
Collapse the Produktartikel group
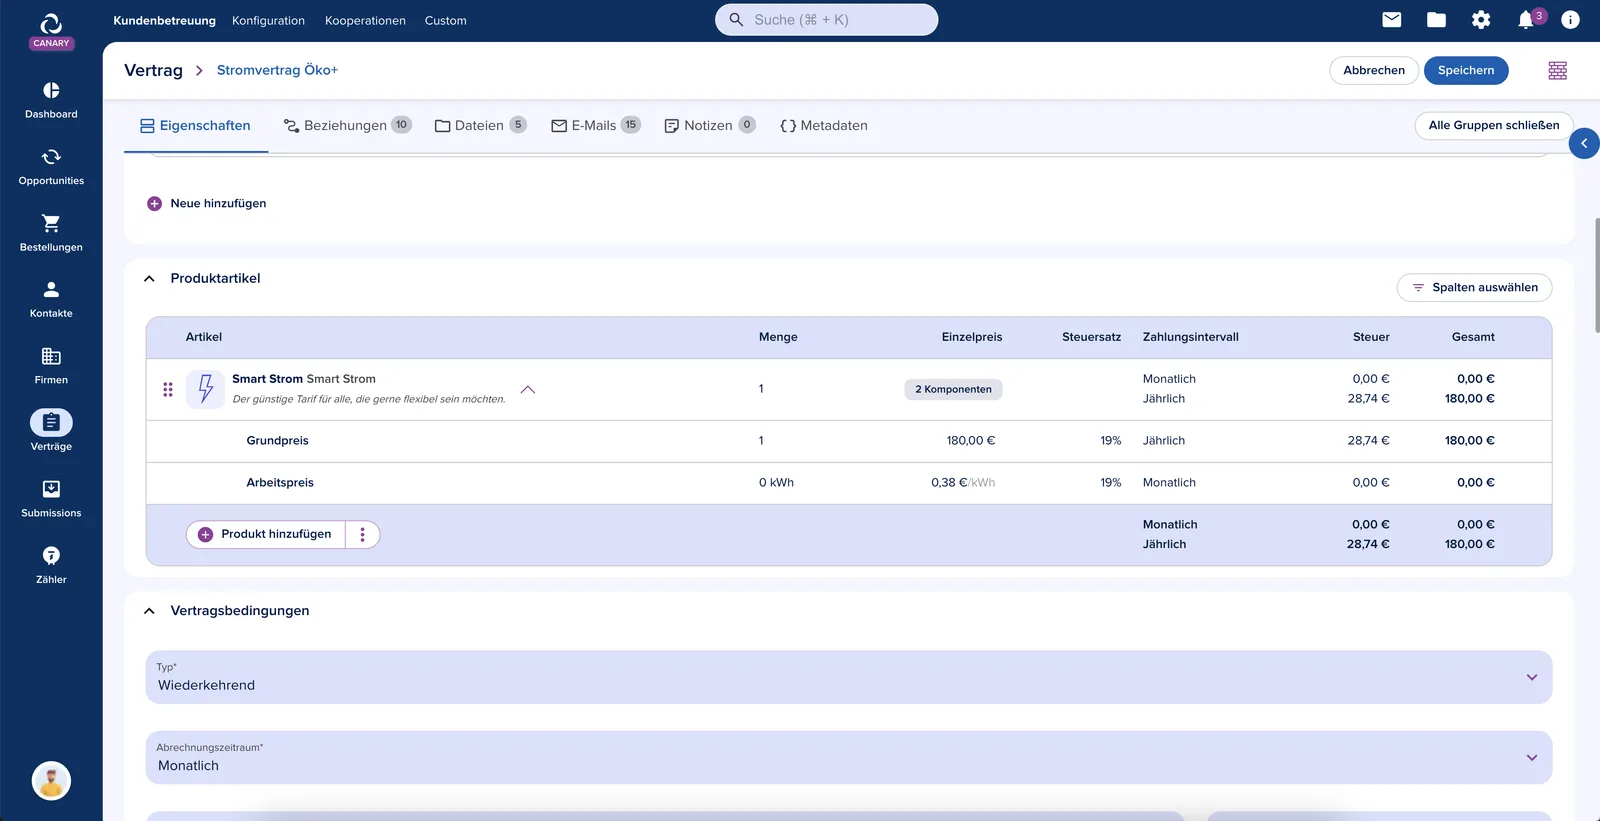click(x=149, y=278)
